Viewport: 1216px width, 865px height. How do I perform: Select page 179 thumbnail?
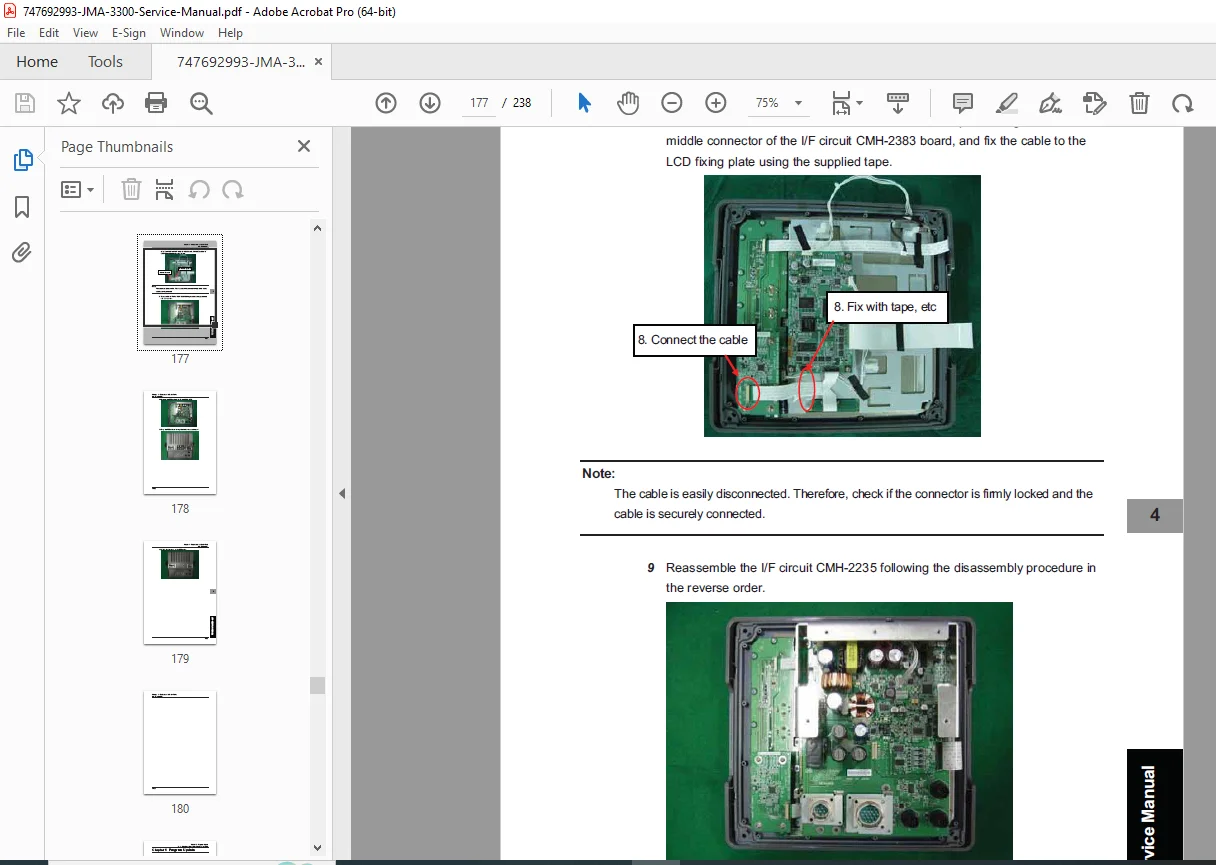[180, 592]
